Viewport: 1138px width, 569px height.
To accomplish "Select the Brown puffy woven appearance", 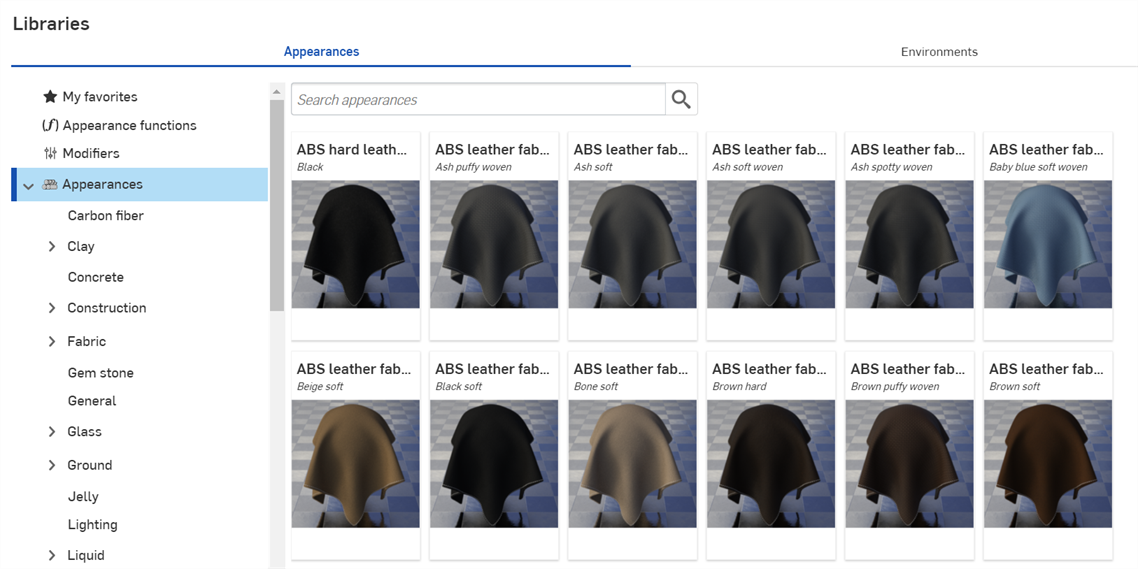I will click(909, 464).
